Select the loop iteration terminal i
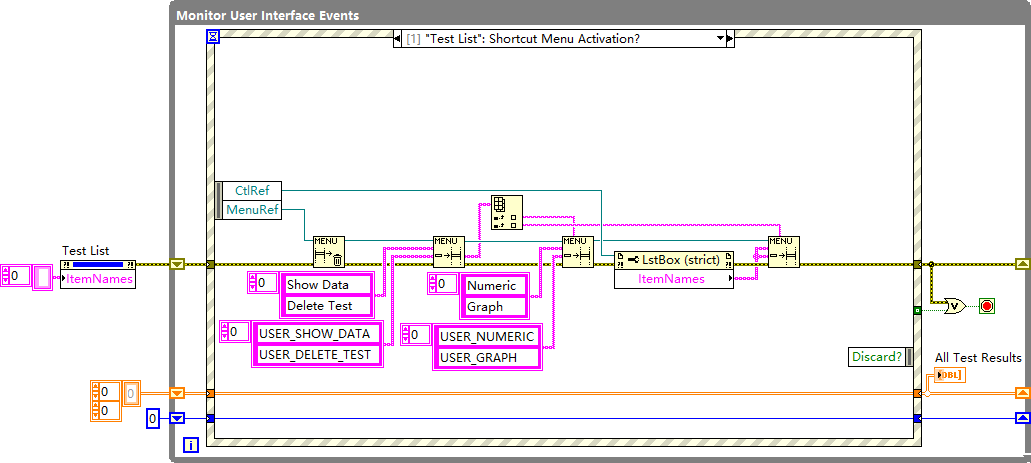 click(x=191, y=443)
